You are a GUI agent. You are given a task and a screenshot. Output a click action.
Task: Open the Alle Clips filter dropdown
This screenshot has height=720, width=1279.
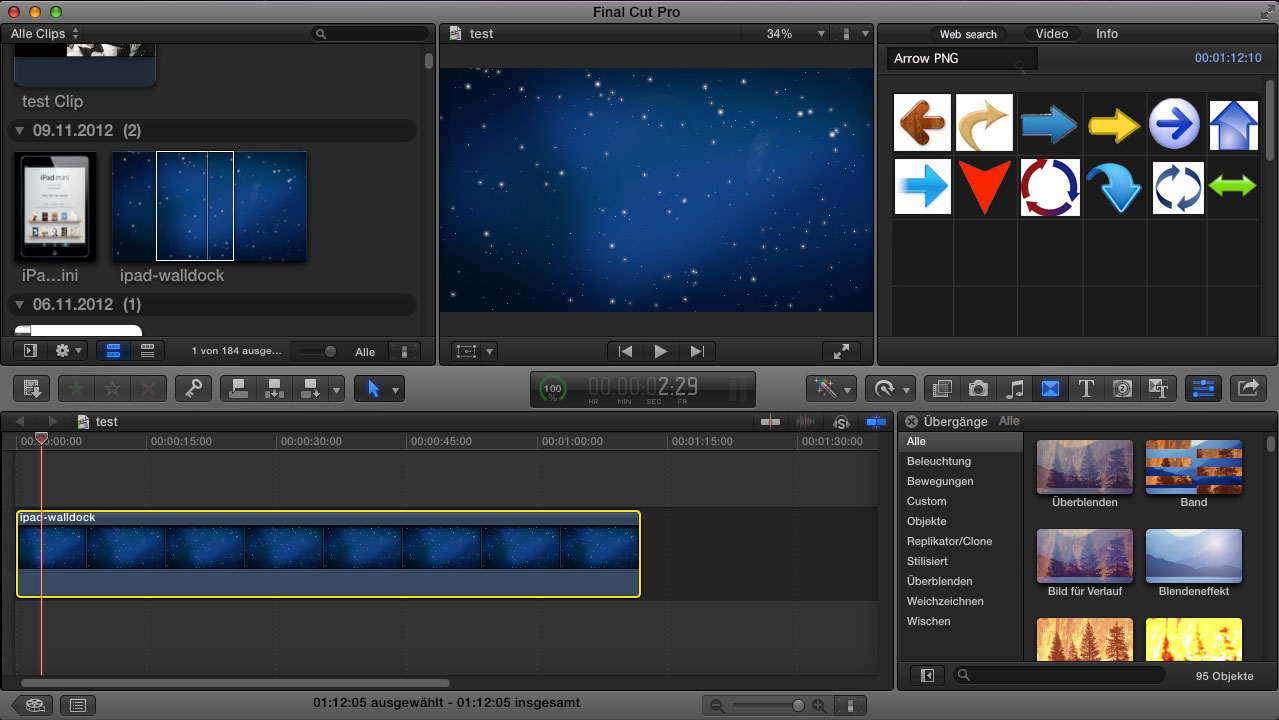pyautogui.click(x=44, y=34)
